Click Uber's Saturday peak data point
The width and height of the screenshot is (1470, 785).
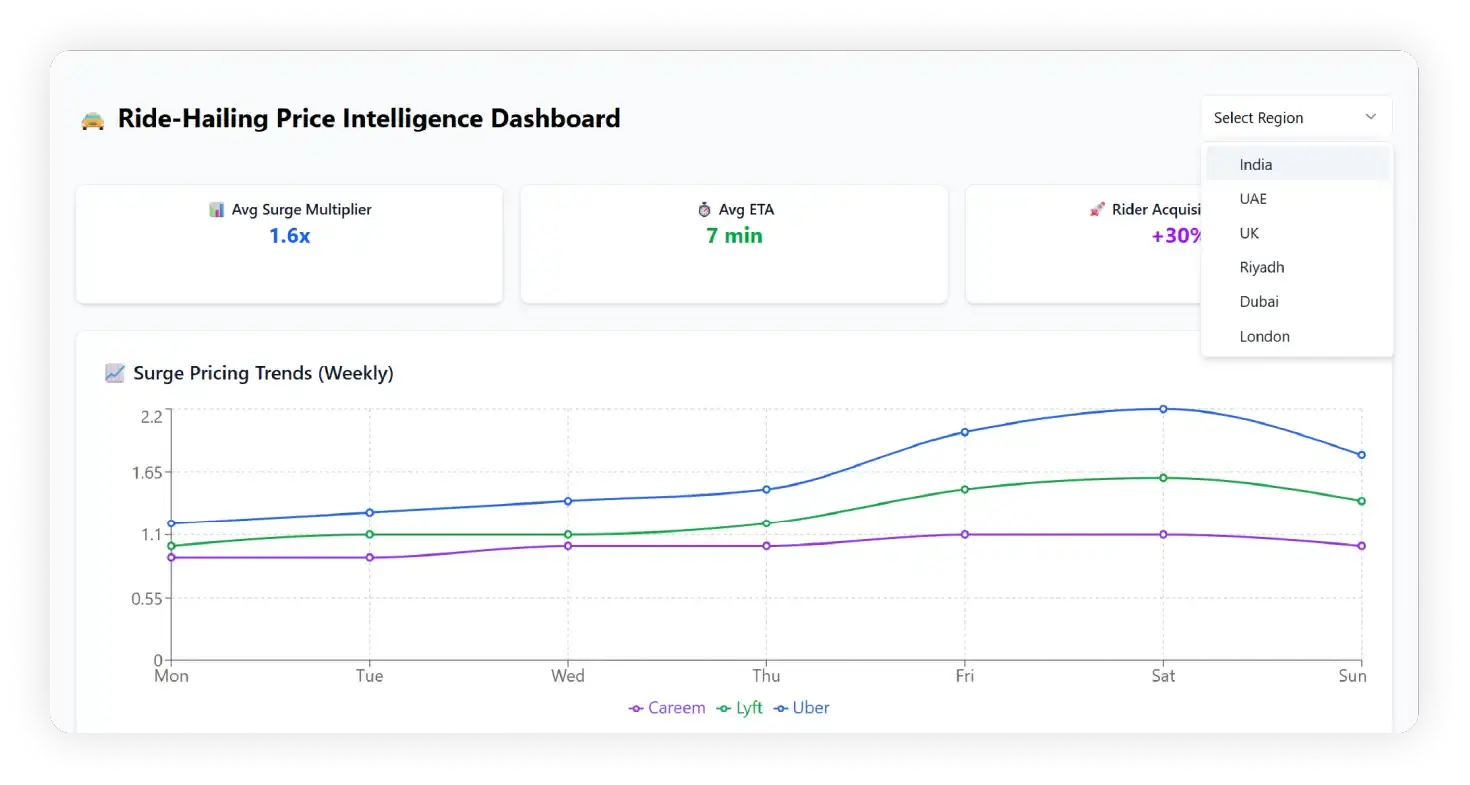[1163, 409]
